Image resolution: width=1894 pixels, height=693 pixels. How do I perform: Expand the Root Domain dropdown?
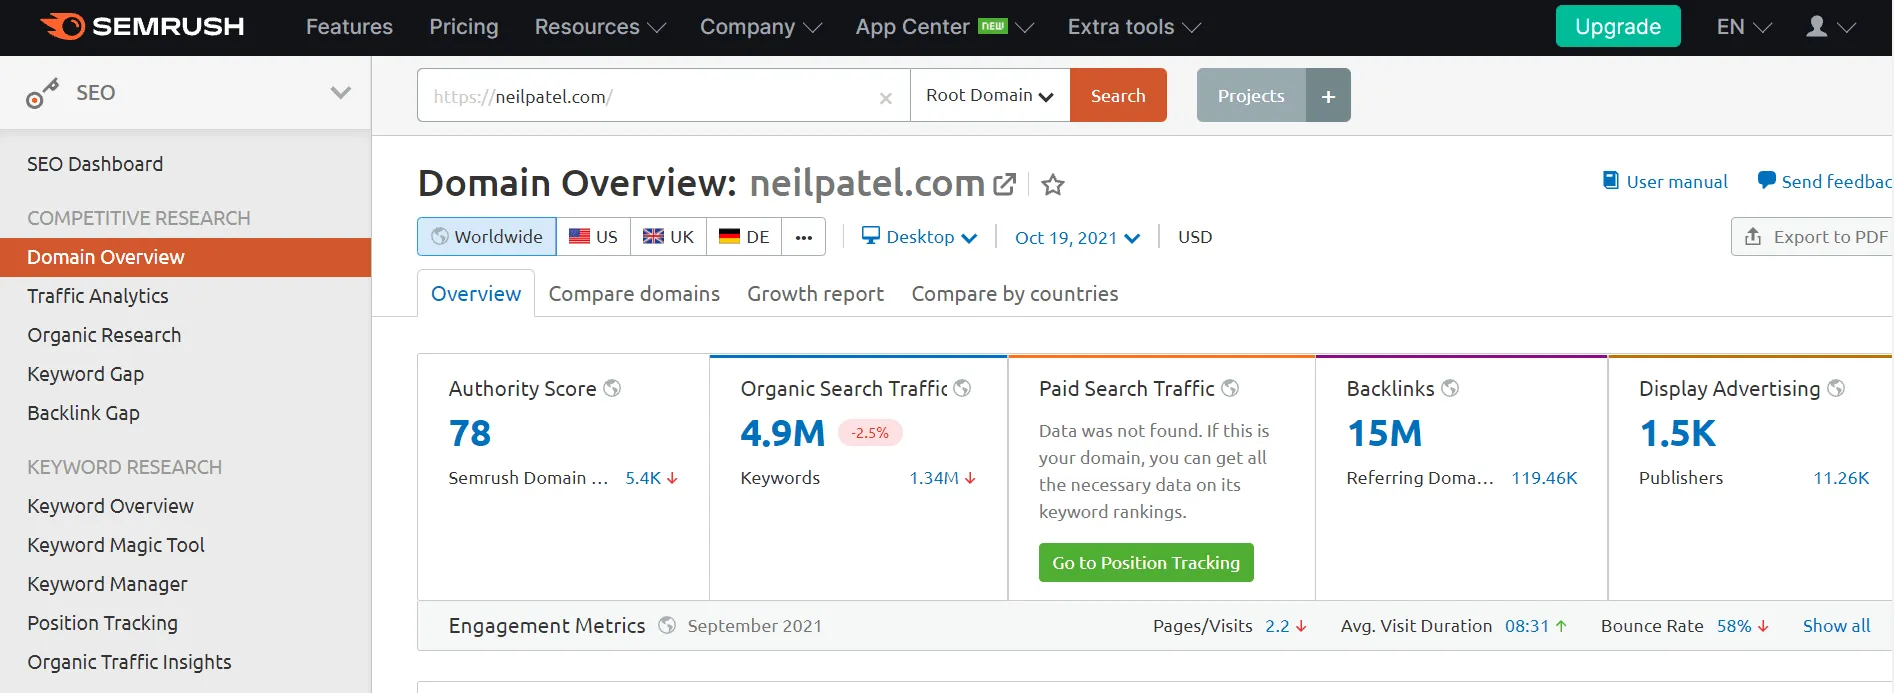[x=989, y=96]
